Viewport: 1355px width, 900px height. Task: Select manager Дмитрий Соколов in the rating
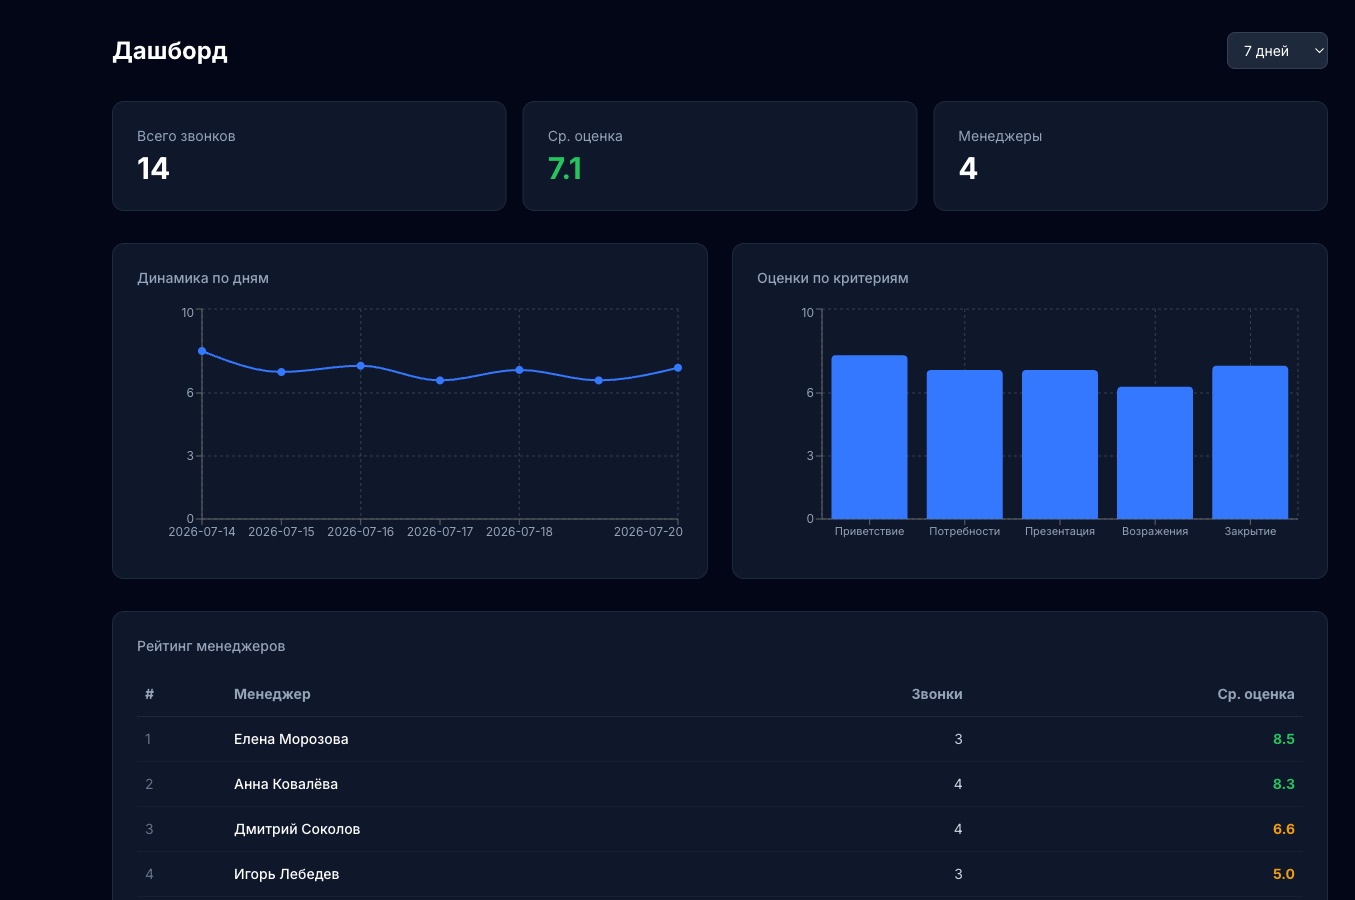pyautogui.click(x=297, y=829)
